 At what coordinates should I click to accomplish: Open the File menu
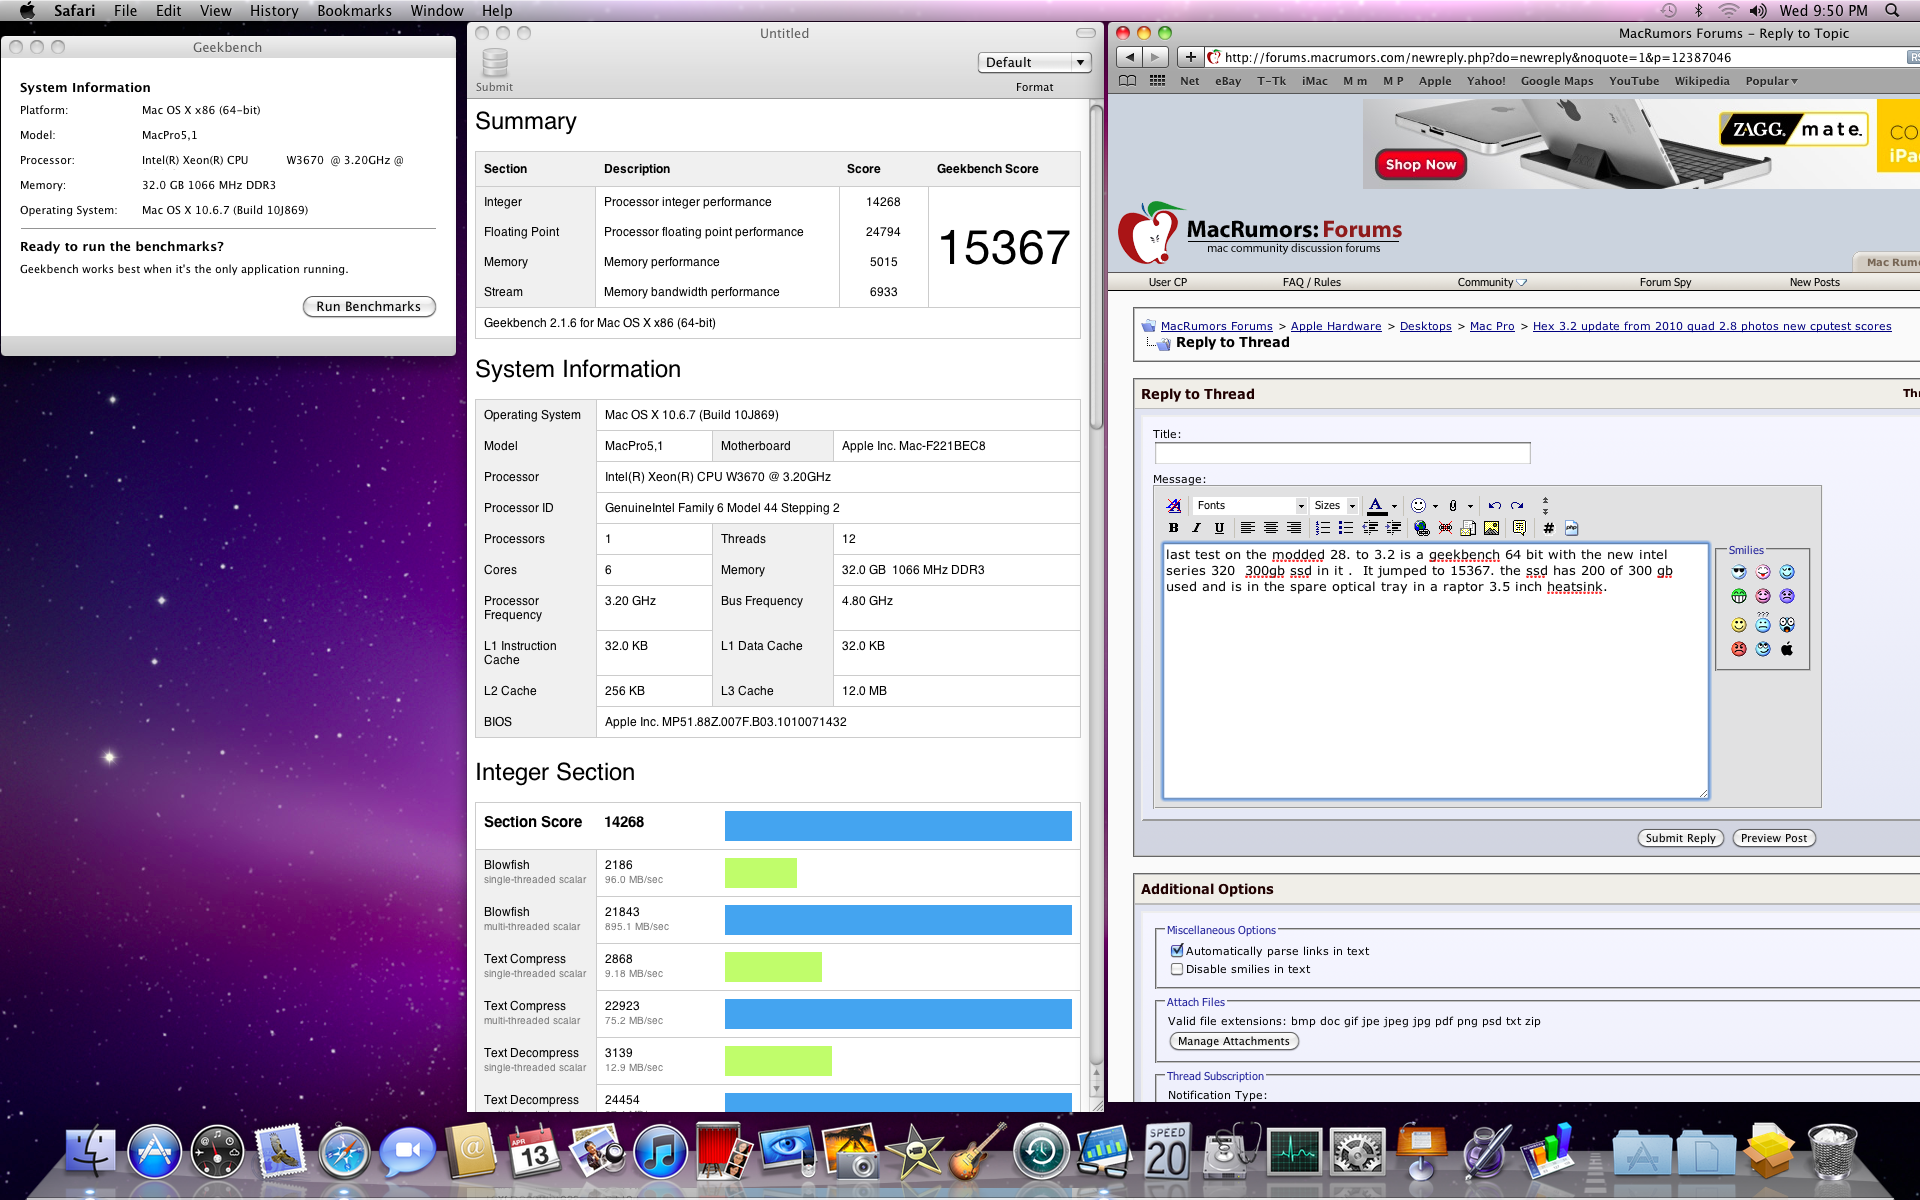tap(125, 11)
